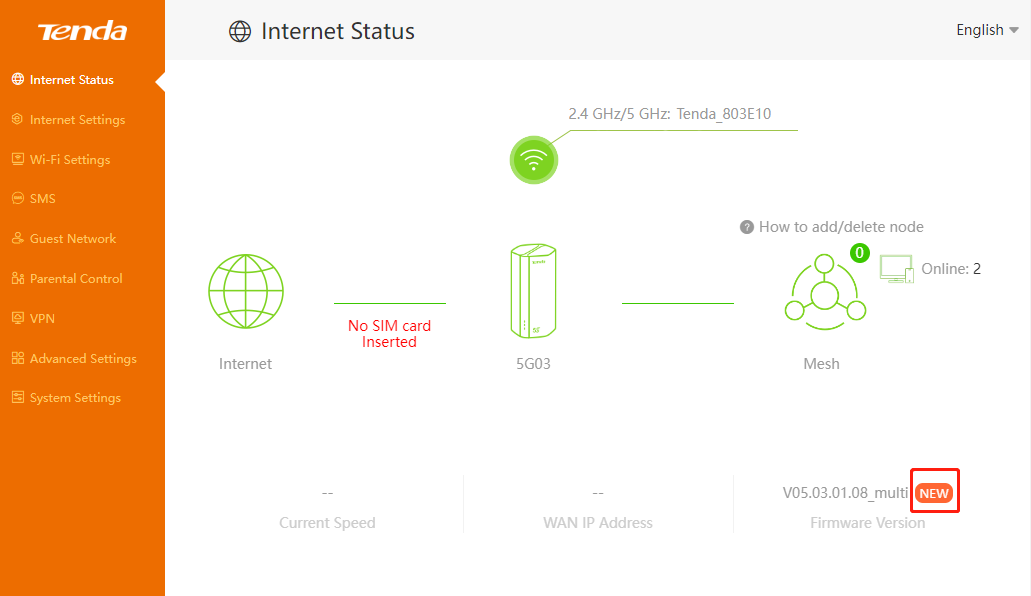Screen dimensions: 1031x596
Task: Open System Settings menu item
Action: pos(75,398)
